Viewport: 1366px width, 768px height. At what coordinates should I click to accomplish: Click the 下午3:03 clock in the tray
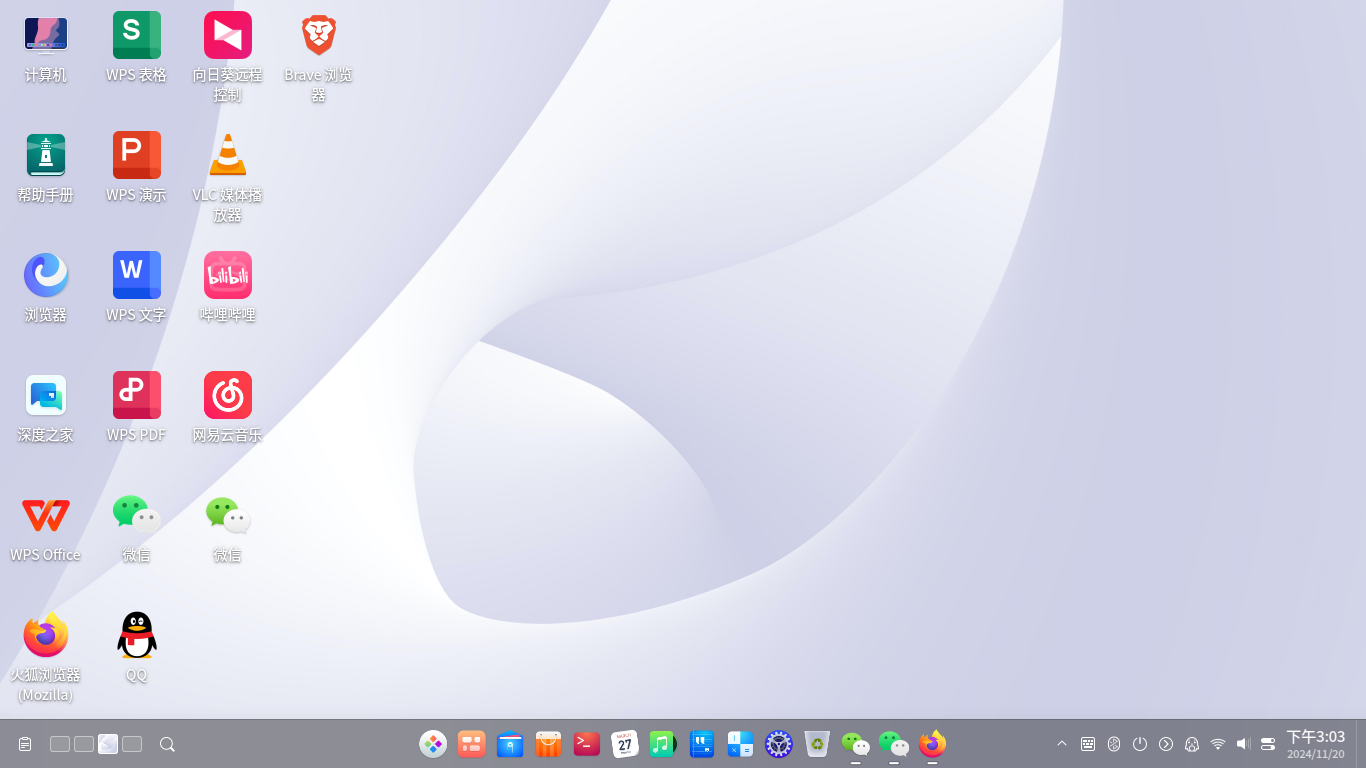tap(1316, 737)
